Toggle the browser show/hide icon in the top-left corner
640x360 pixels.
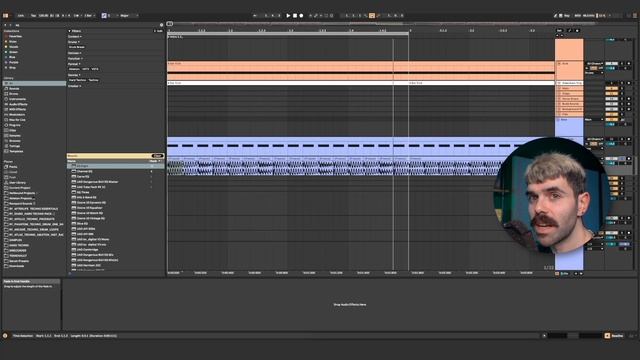[5, 16]
